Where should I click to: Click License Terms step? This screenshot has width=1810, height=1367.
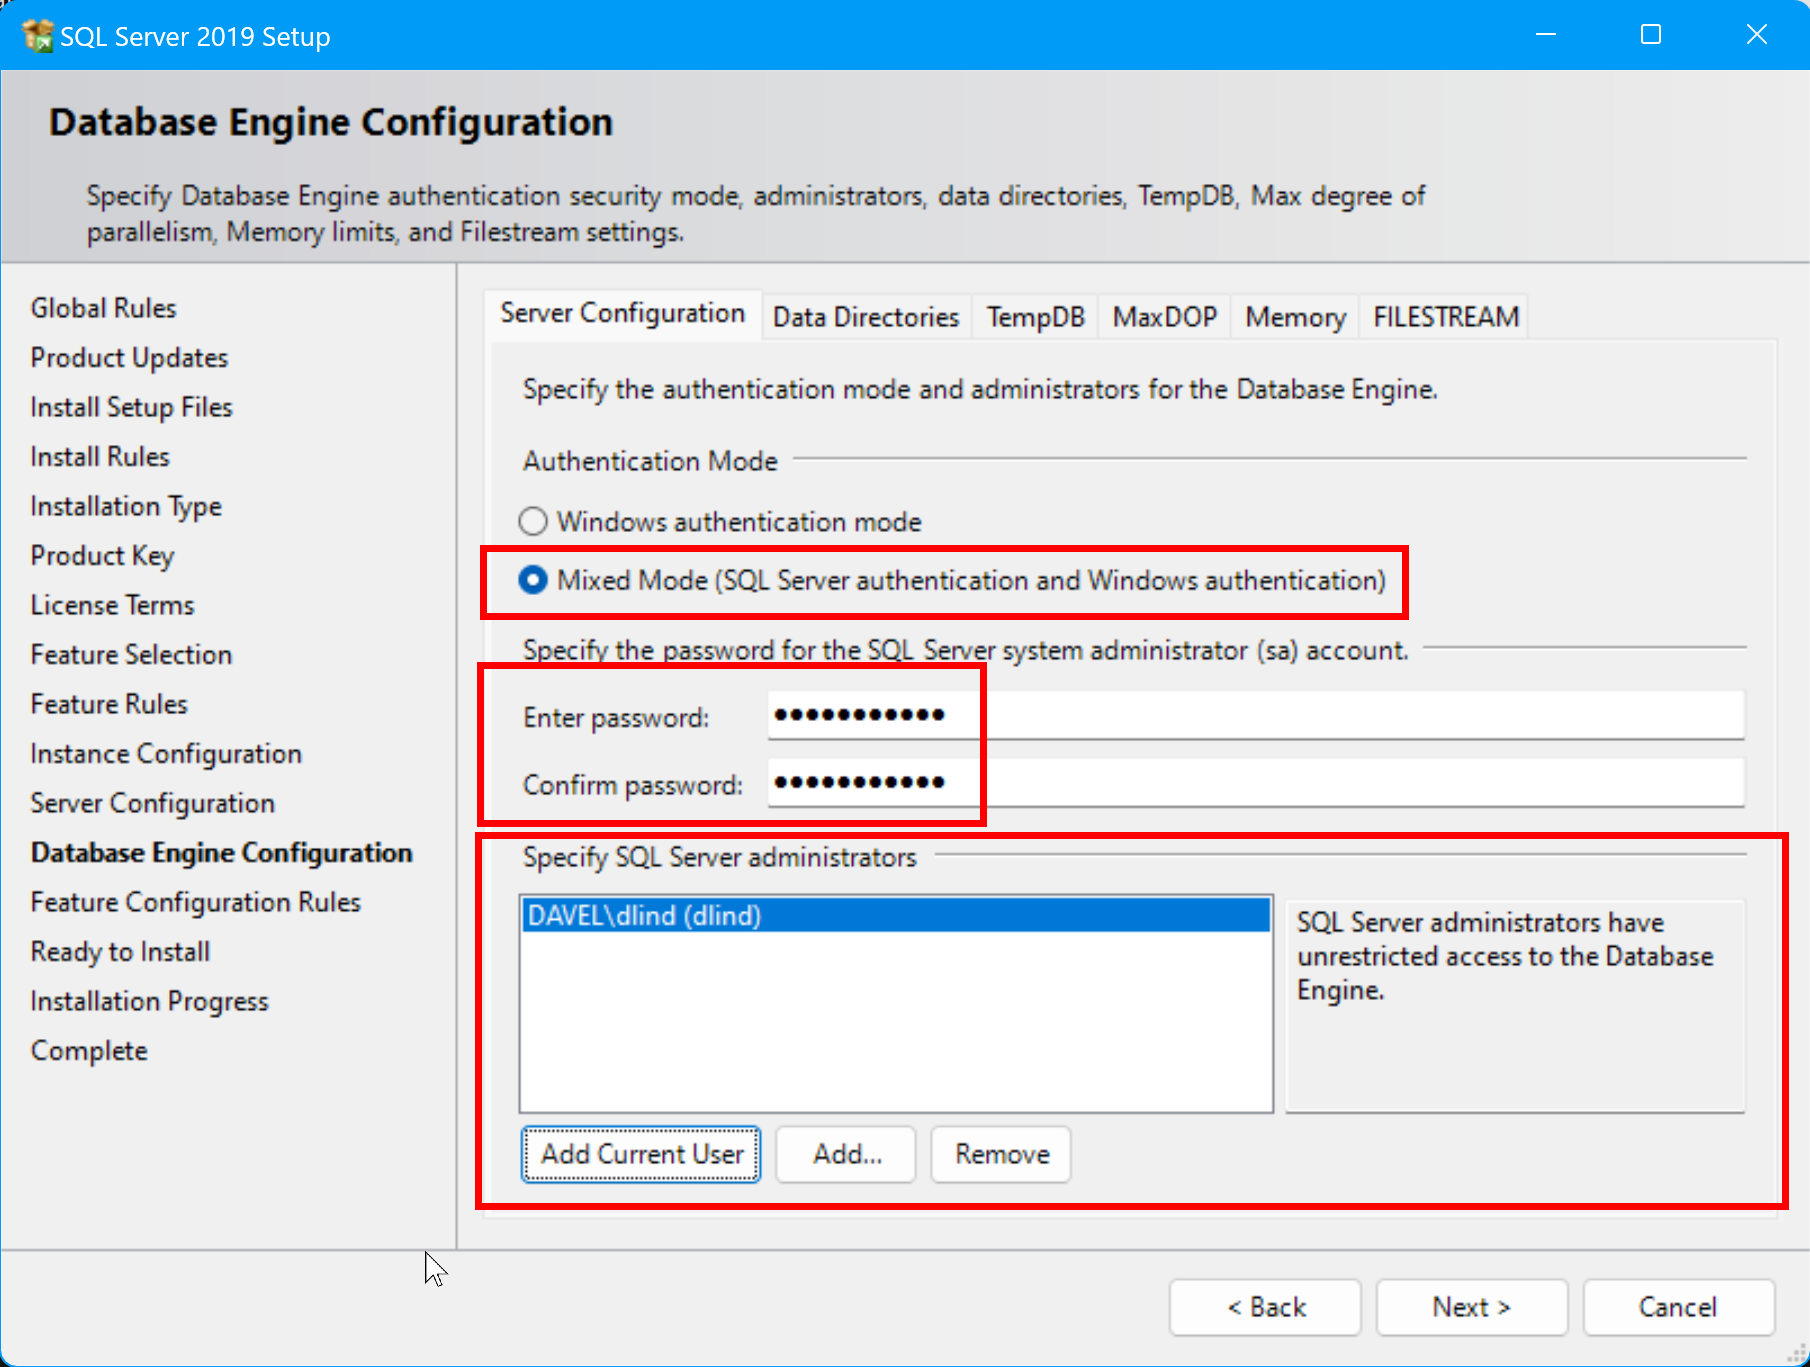(x=113, y=605)
